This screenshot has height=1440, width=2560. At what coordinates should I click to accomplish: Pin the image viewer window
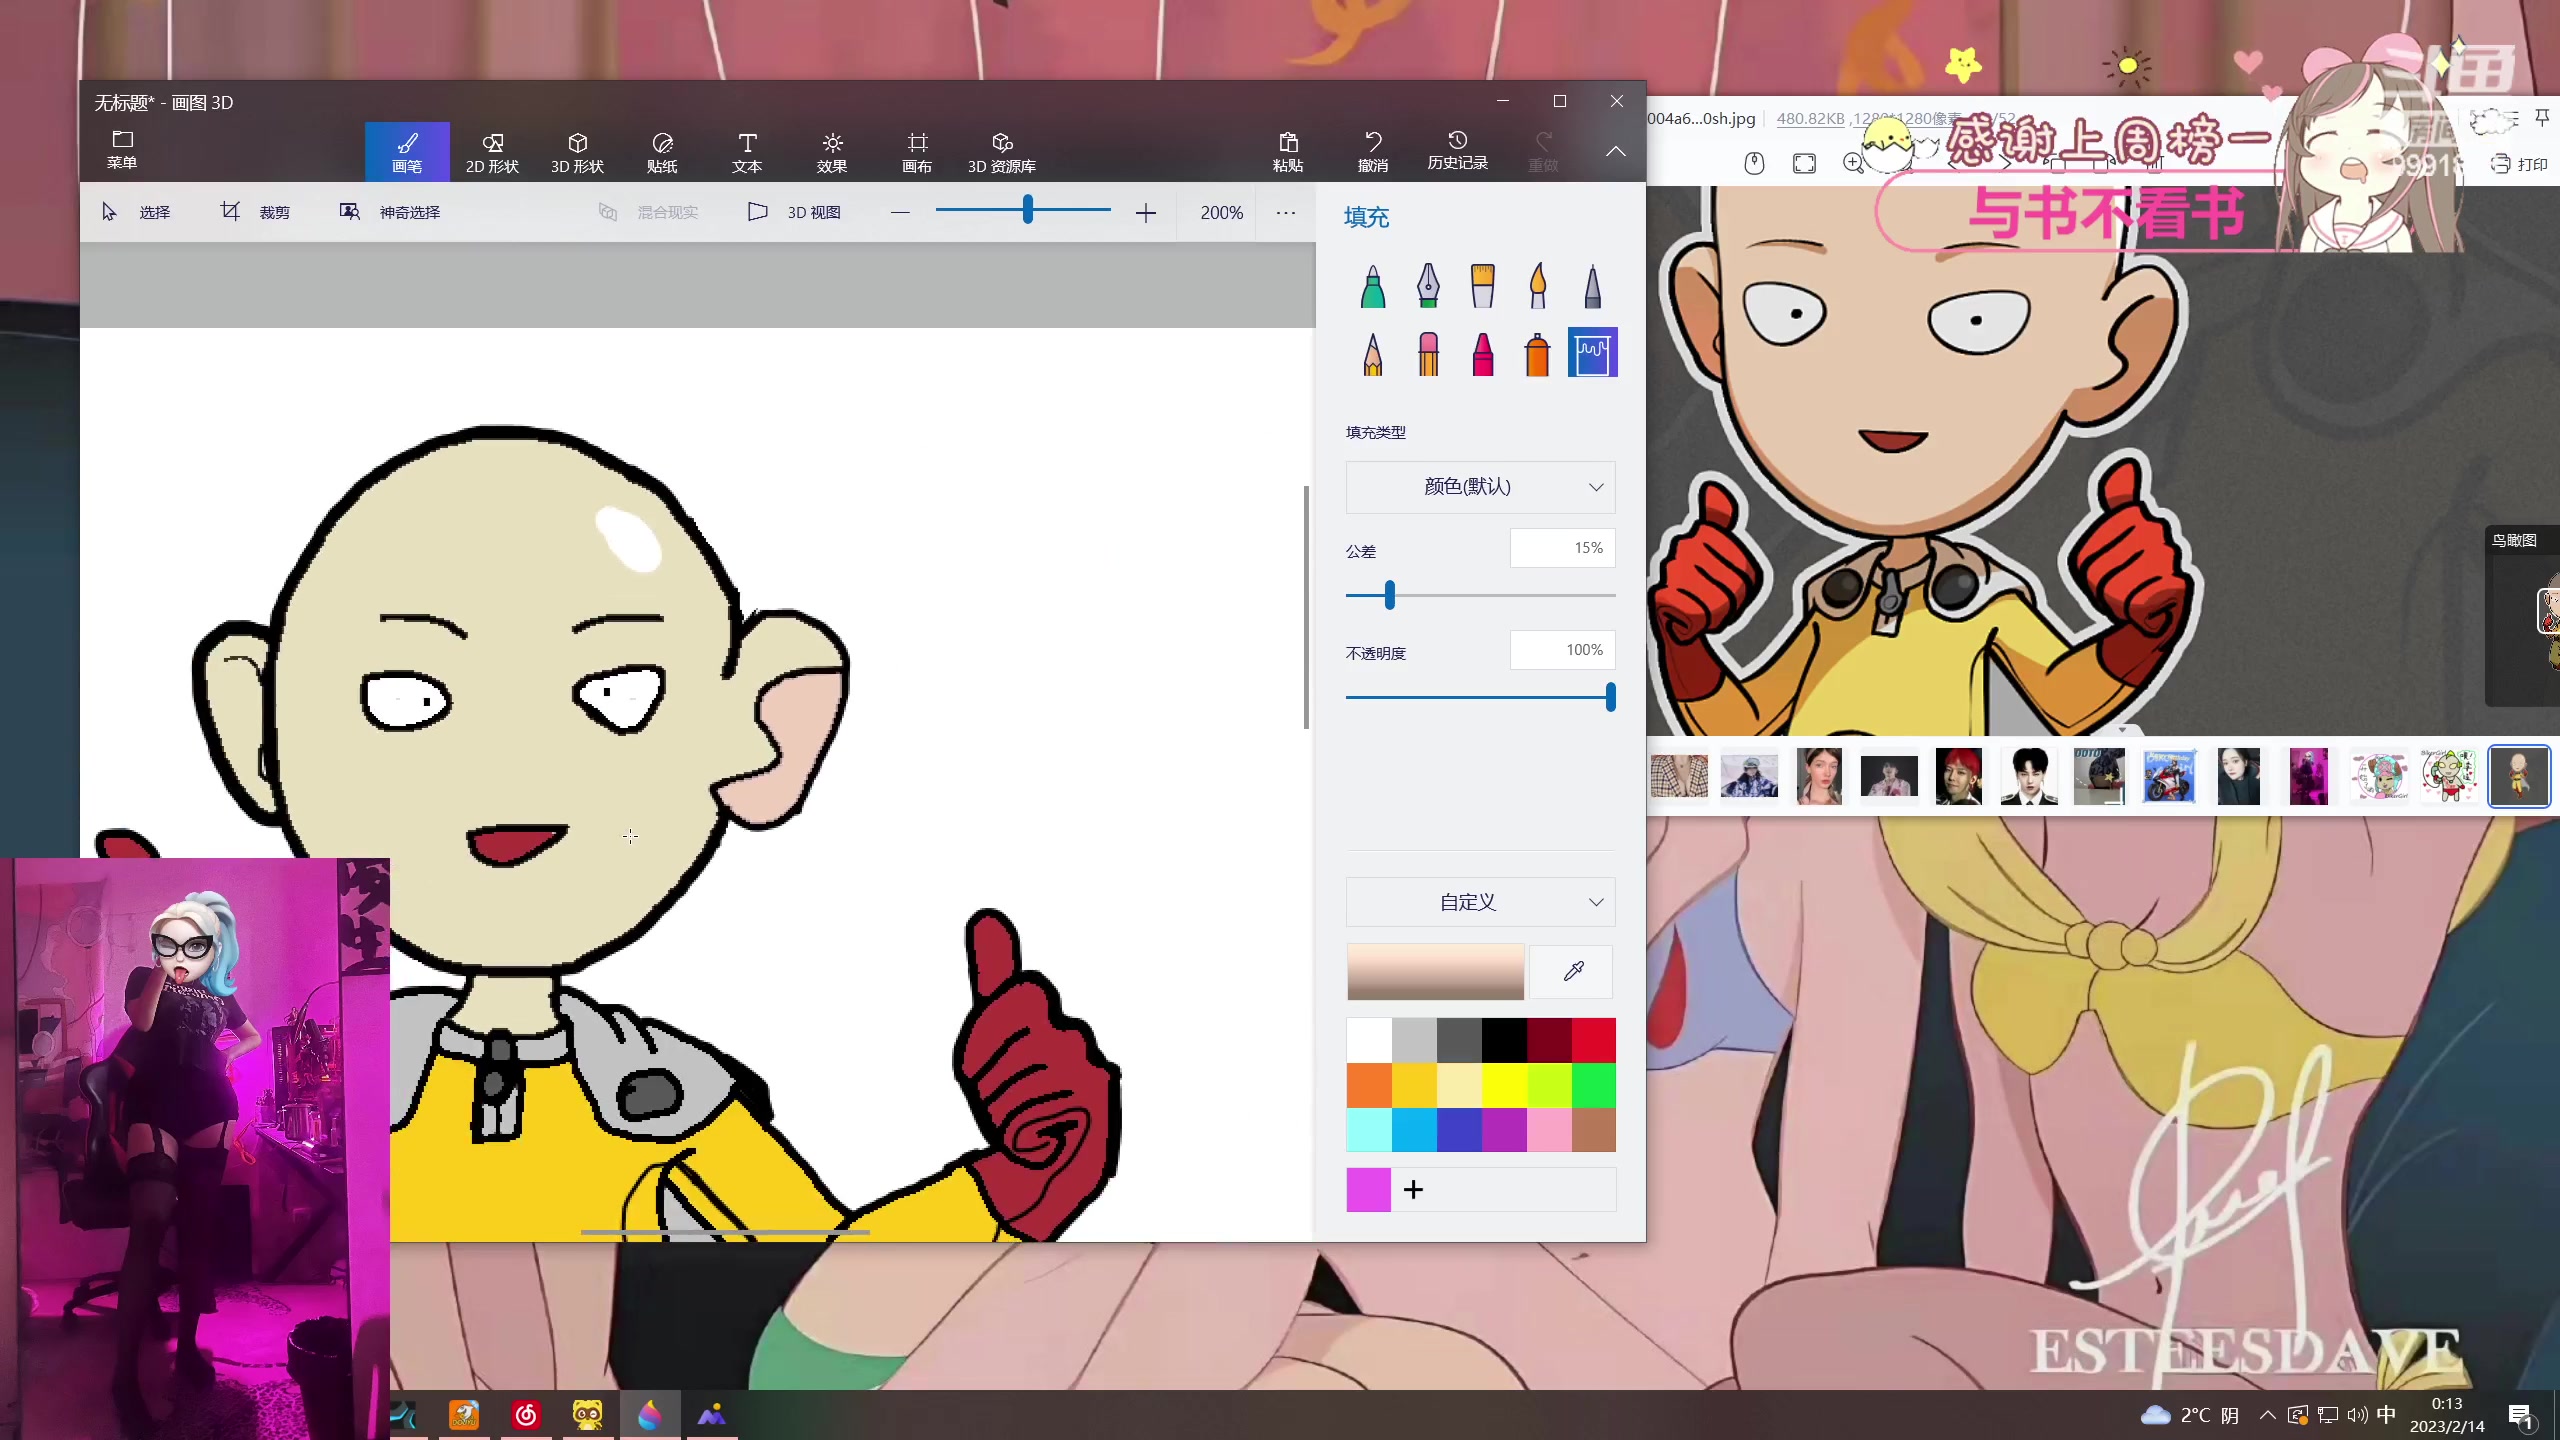2542,118
